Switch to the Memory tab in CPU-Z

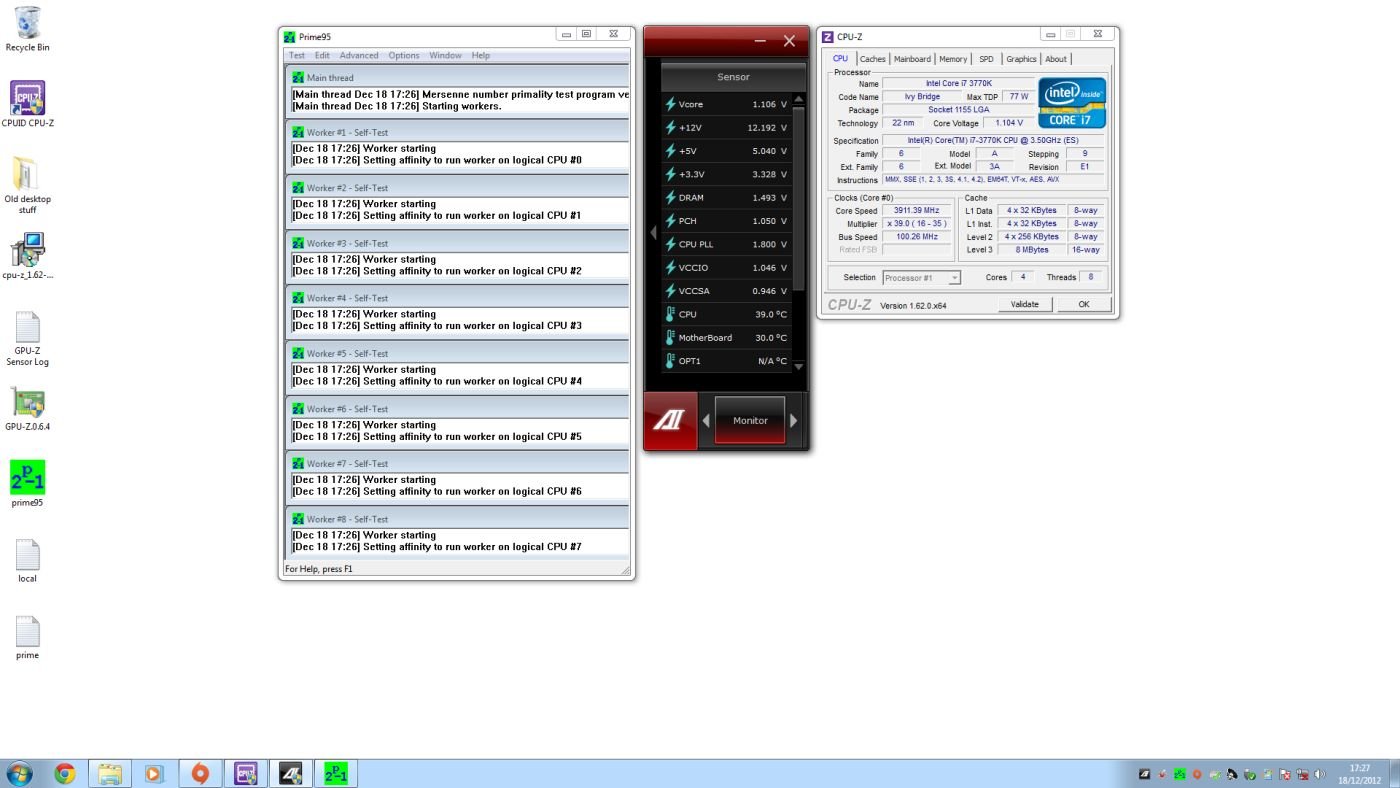point(953,59)
